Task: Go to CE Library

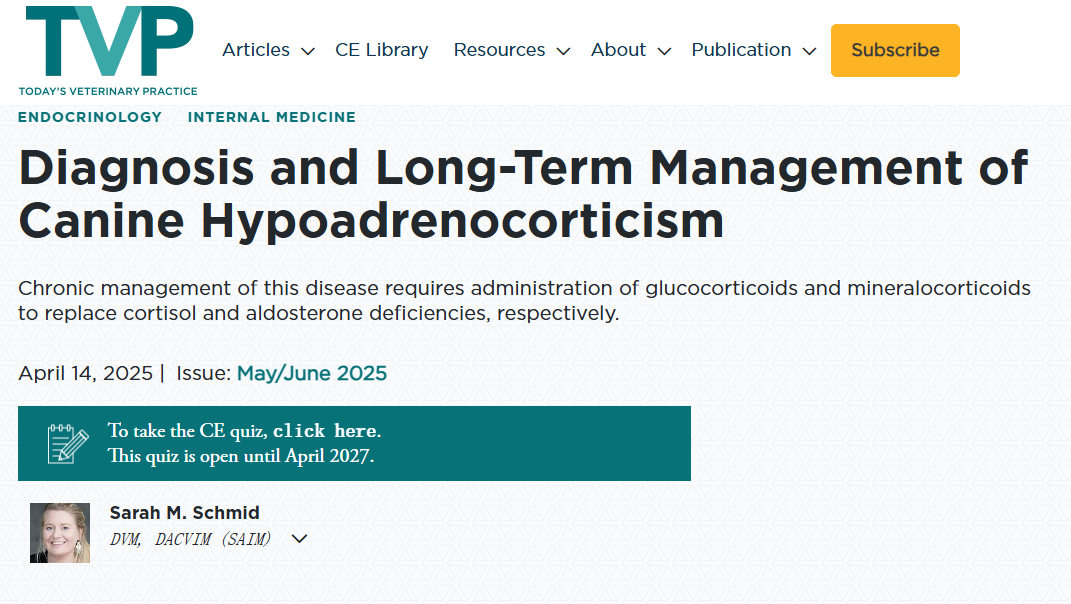Action: tap(381, 50)
